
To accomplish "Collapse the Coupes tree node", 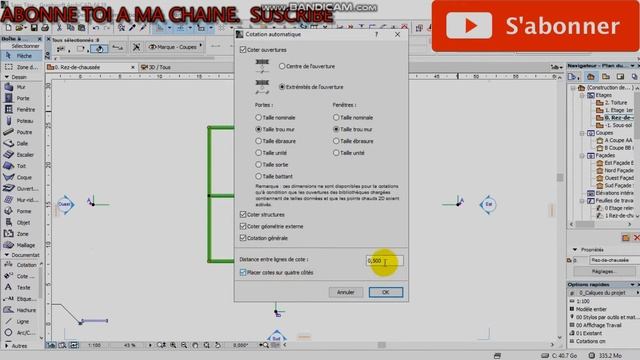I will pyautogui.click(x=582, y=133).
